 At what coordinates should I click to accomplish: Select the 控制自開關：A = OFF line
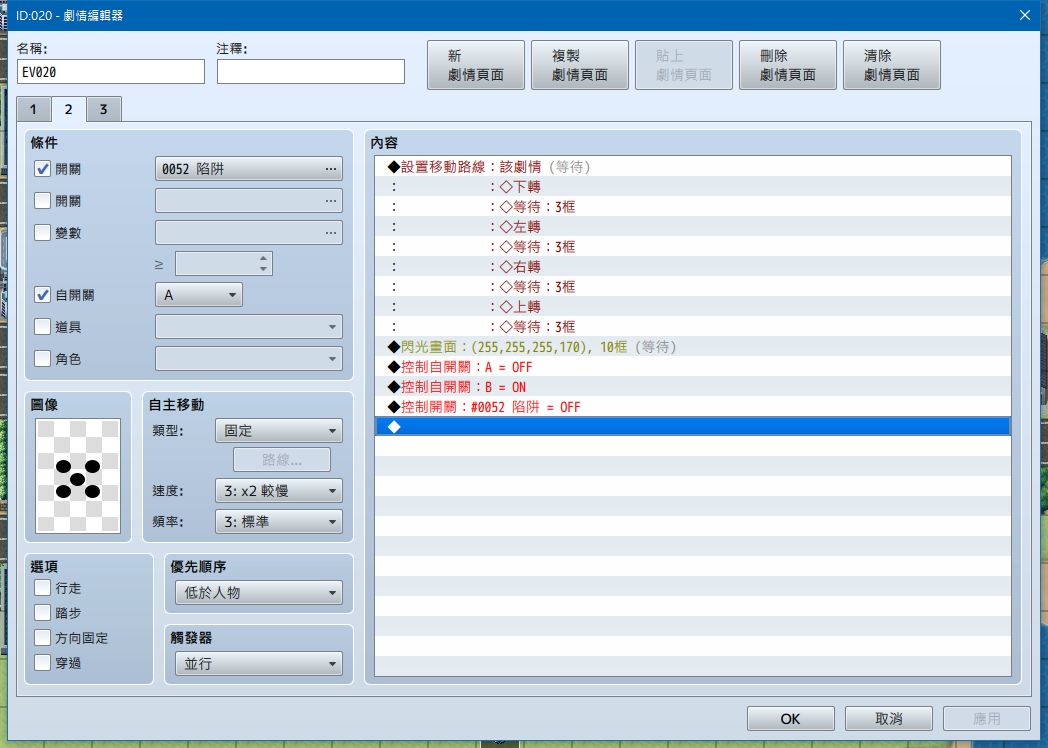click(693, 367)
